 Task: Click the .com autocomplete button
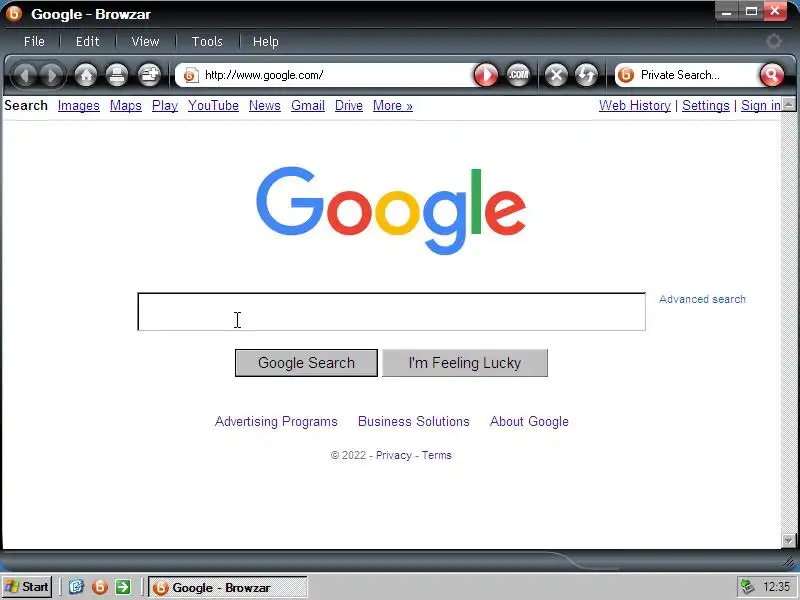coord(518,76)
